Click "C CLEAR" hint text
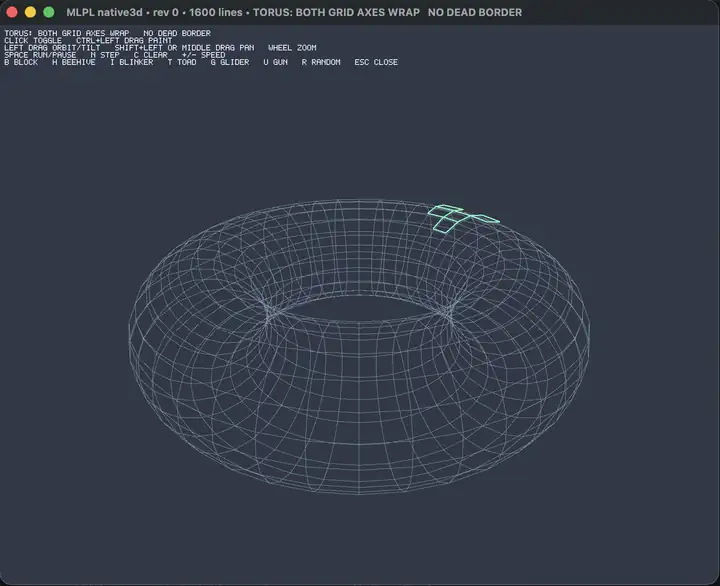The image size is (720, 586). pyautogui.click(x=151, y=55)
